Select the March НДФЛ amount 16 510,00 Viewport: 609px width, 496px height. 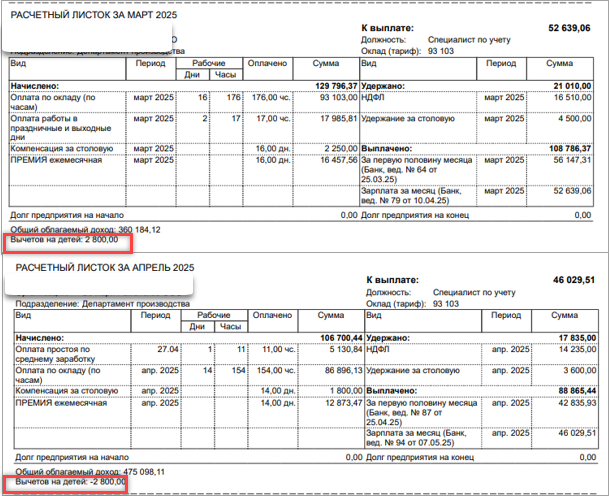(x=572, y=97)
